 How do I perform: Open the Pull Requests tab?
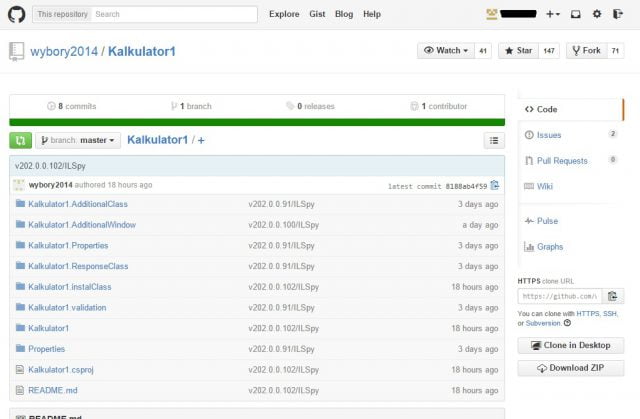(x=571, y=161)
